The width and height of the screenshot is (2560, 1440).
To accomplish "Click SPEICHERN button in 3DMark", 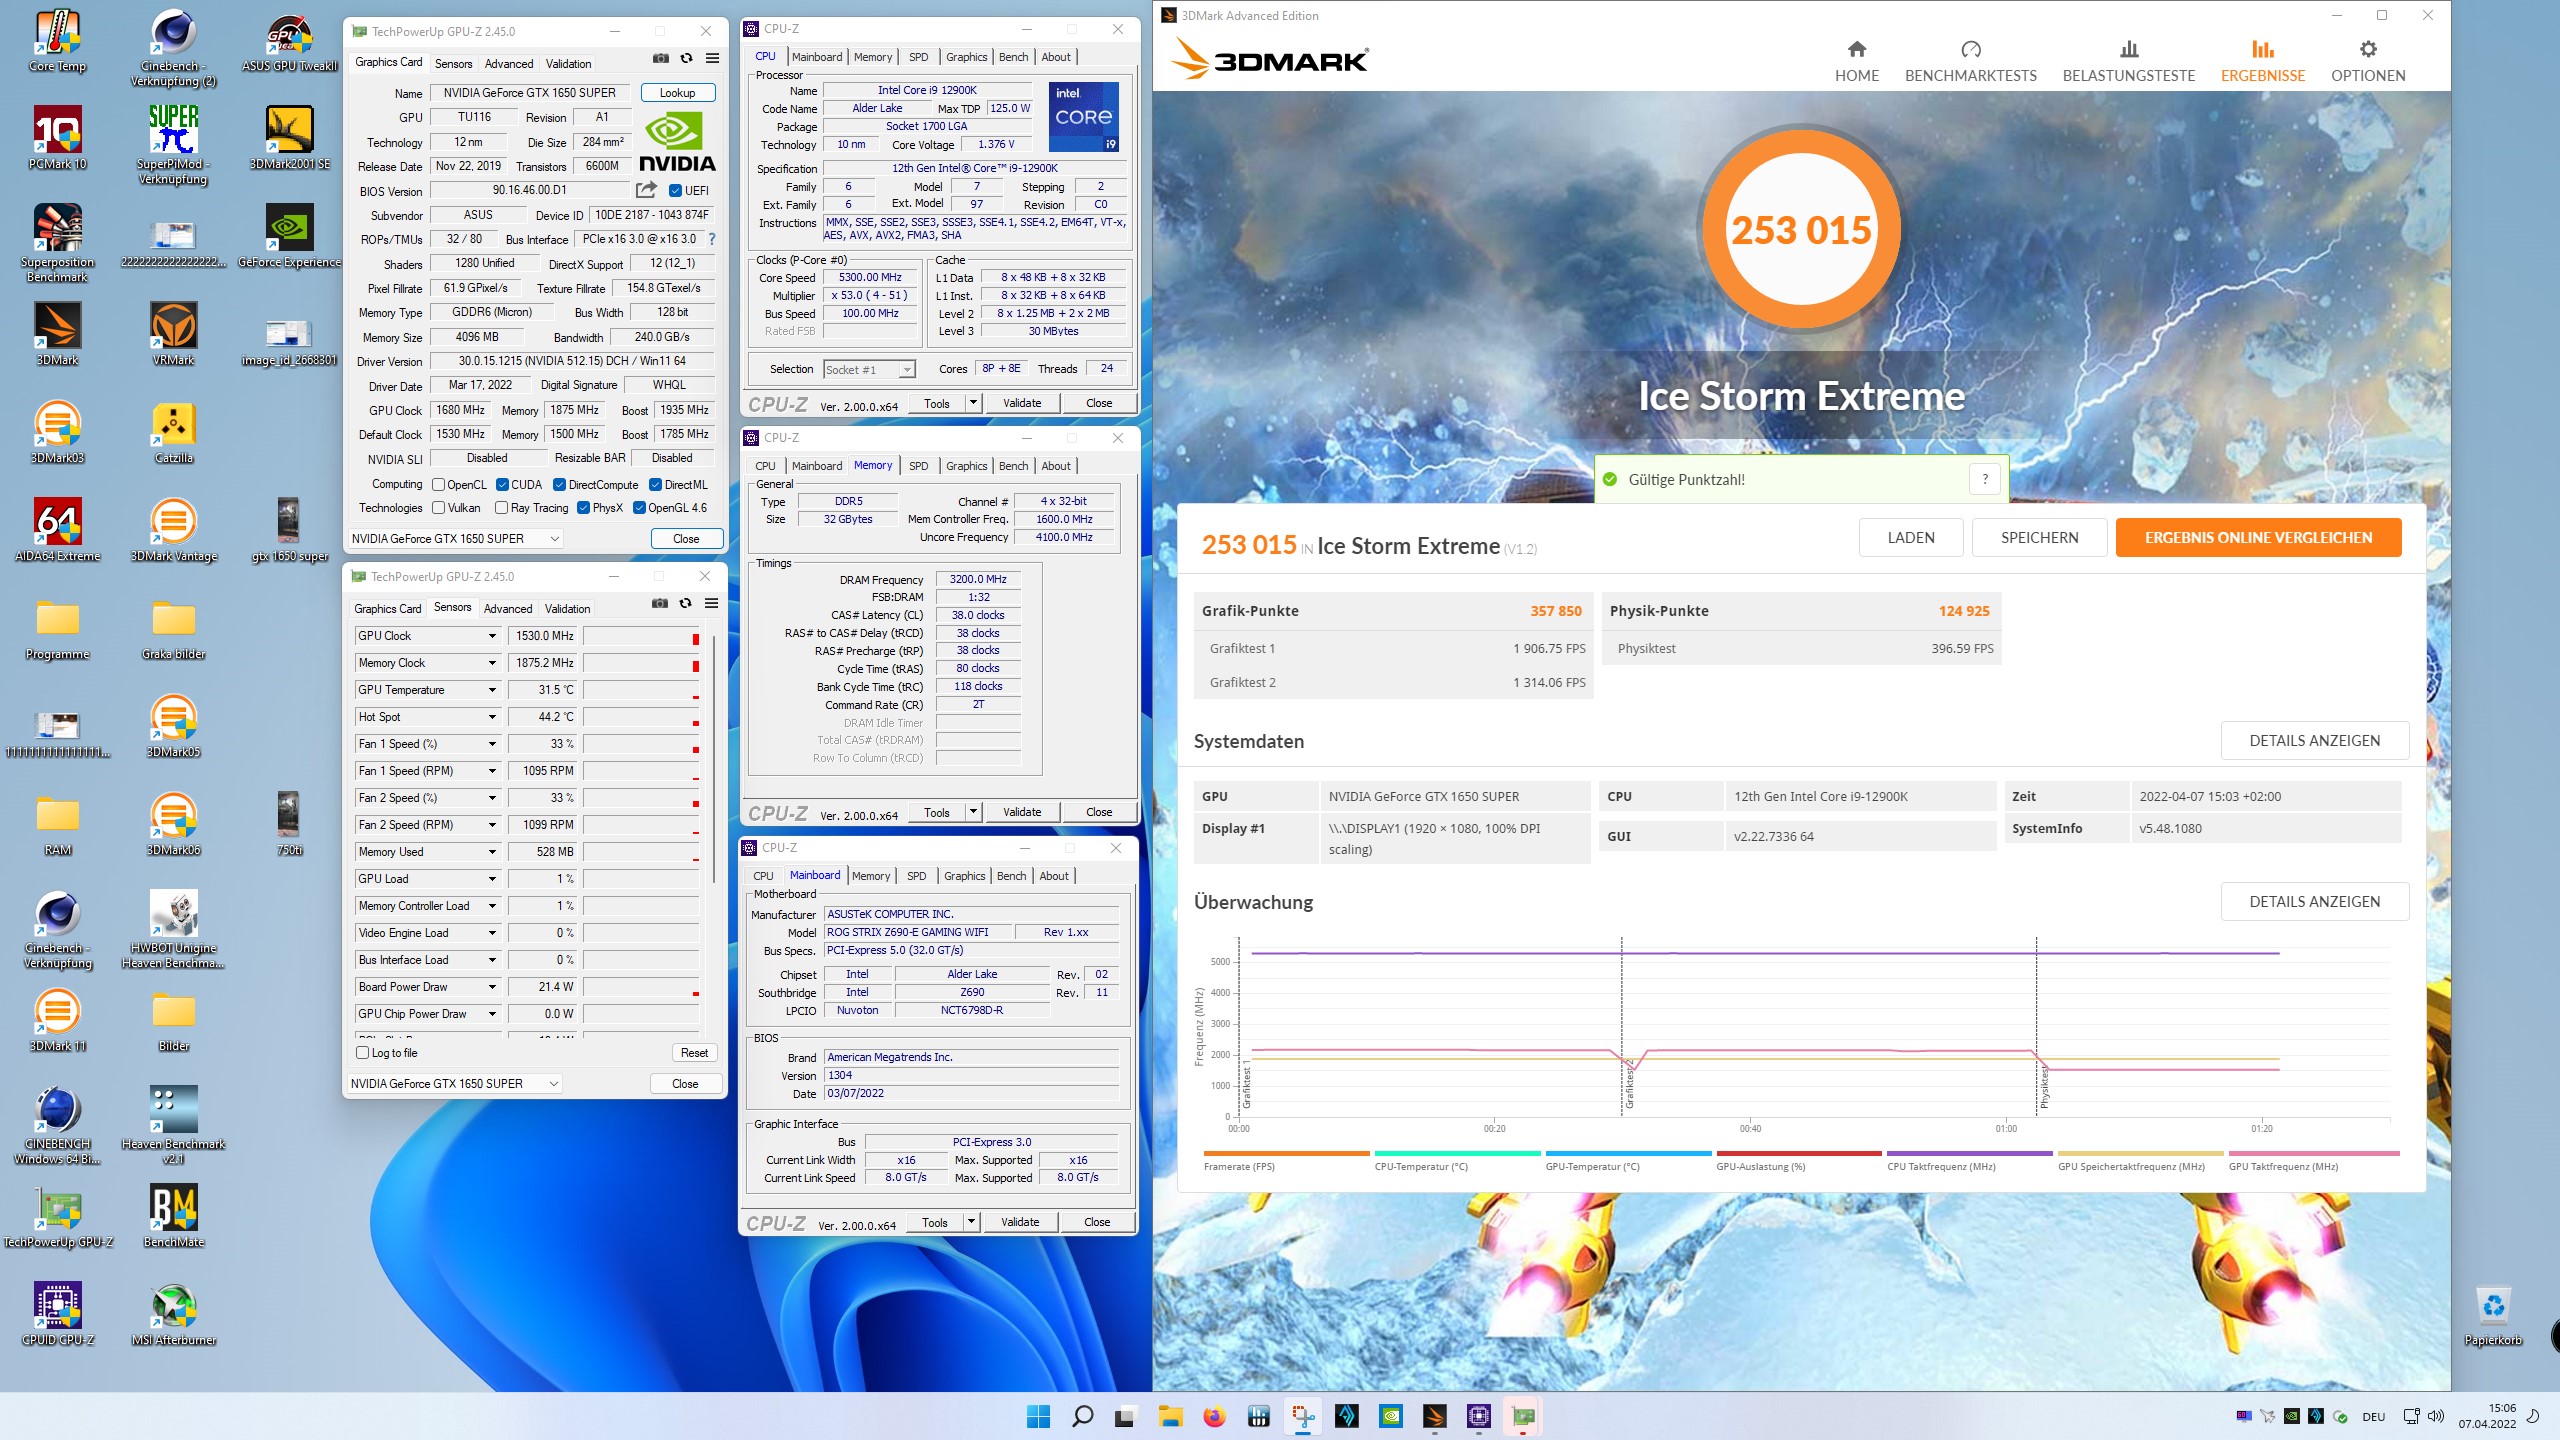I will [x=2039, y=538].
